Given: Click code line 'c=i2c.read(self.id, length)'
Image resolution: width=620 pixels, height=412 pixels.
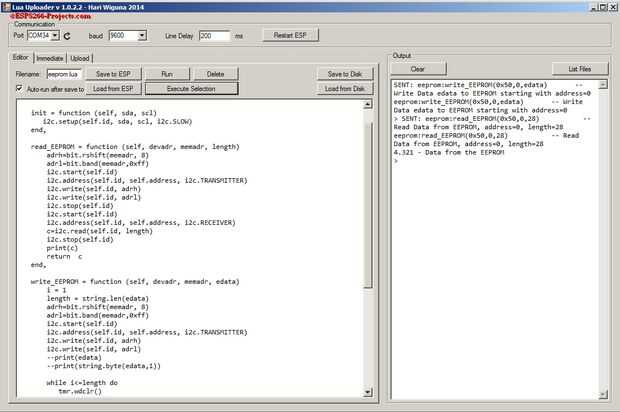Looking at the screenshot, I should coord(100,231).
